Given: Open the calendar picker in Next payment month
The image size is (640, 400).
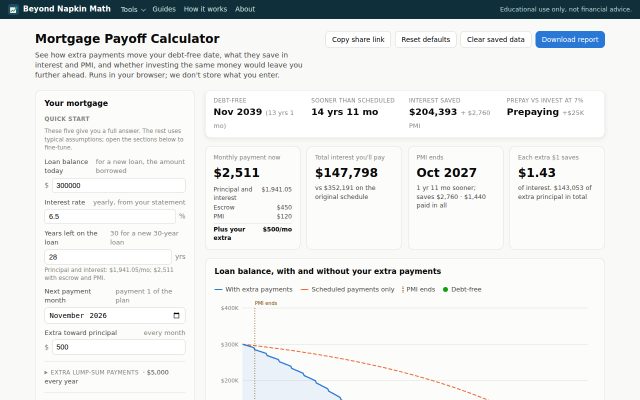Looking at the screenshot, I should pyautogui.click(x=176, y=316).
